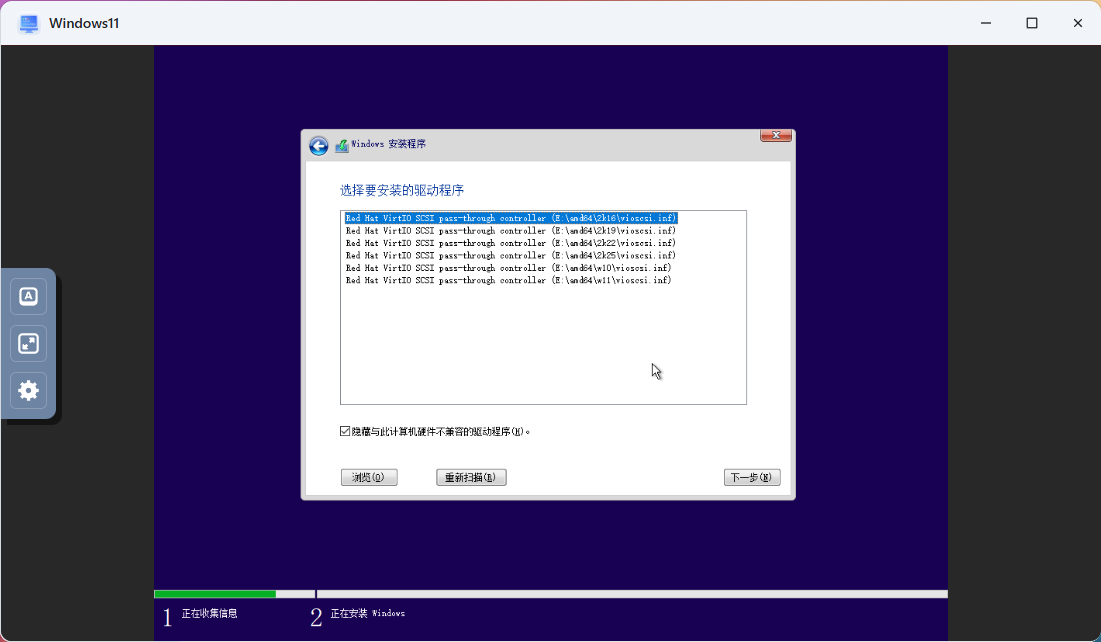The width and height of the screenshot is (1101, 642).
Task: Select the driver row with path 2k19\vioscsi.inf
Action: (511, 230)
